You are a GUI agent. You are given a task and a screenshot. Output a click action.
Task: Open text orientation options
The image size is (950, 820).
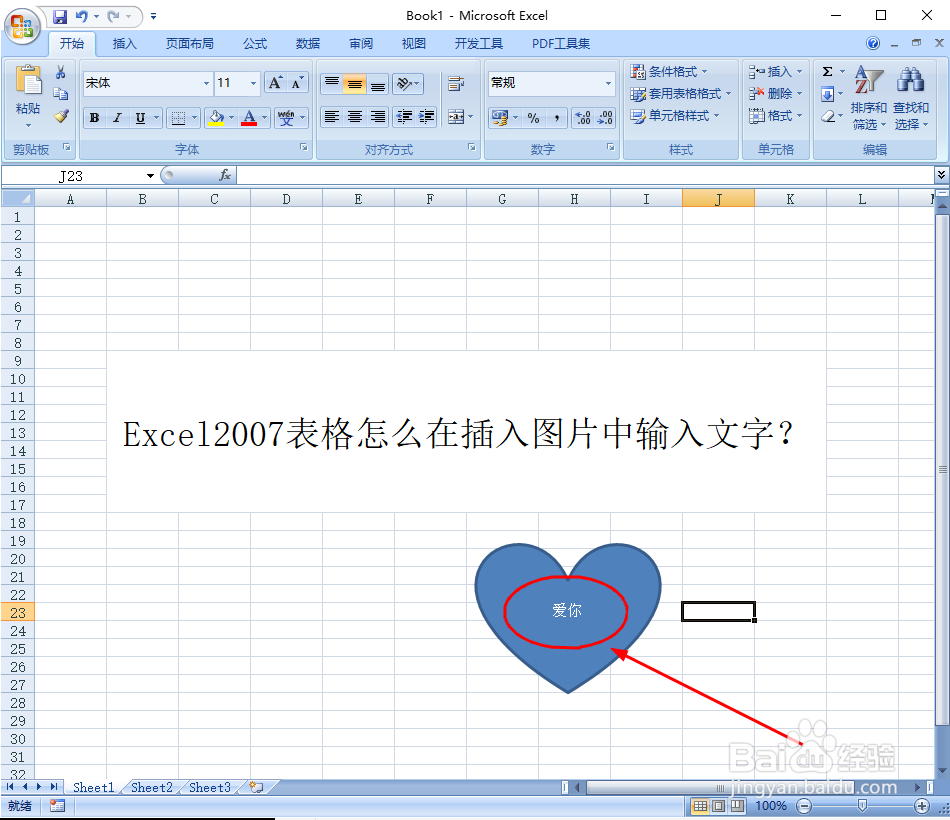click(x=407, y=83)
